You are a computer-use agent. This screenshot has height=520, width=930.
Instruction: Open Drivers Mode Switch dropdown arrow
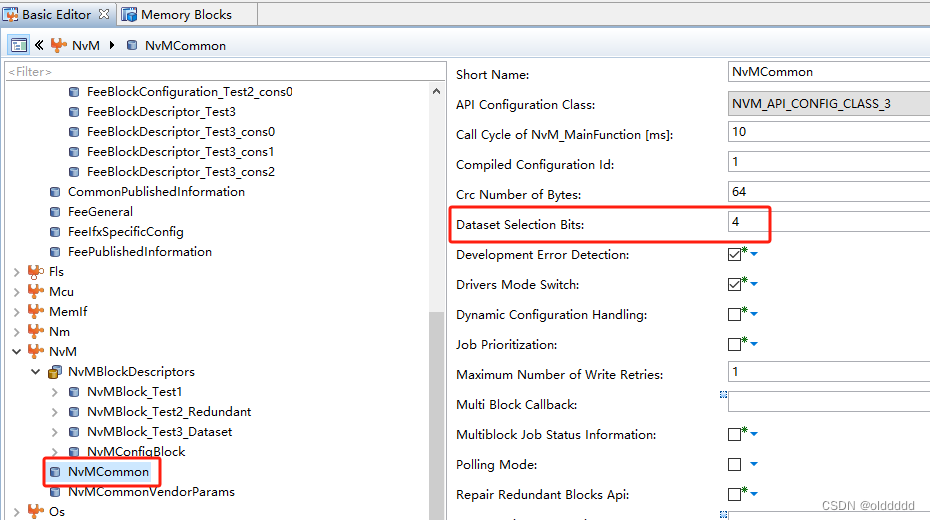point(754,284)
